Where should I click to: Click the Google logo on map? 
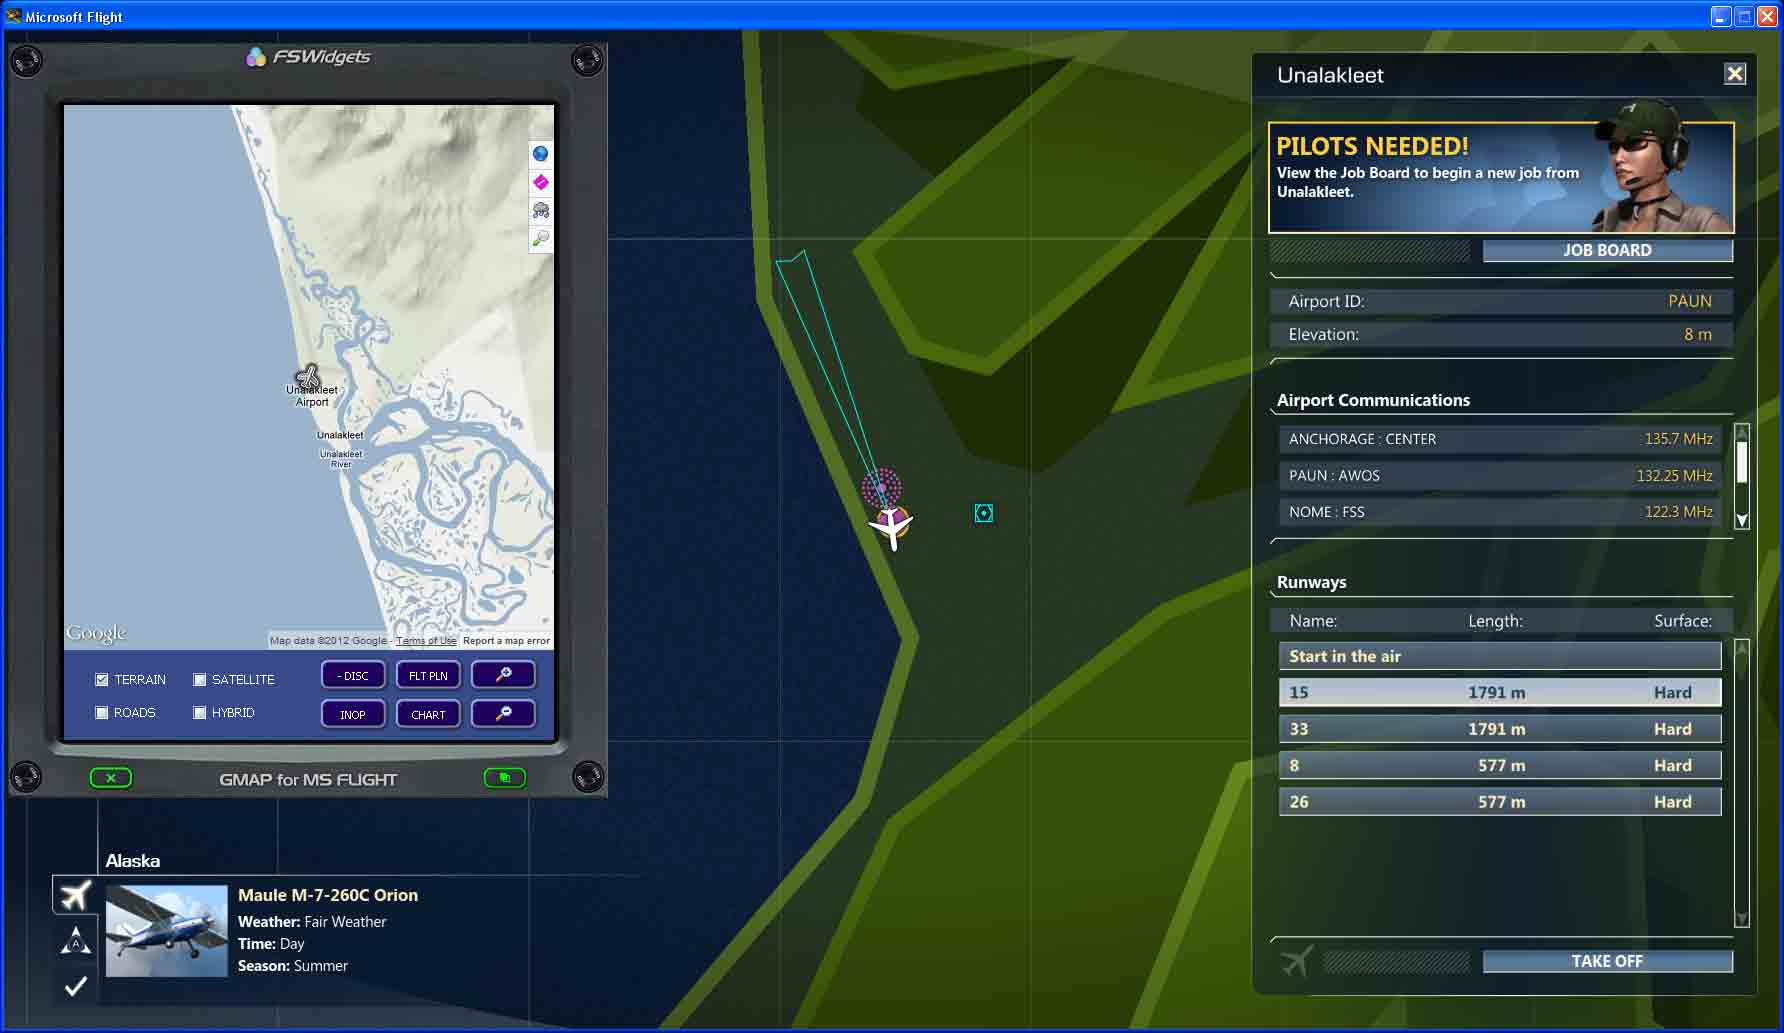pos(96,633)
